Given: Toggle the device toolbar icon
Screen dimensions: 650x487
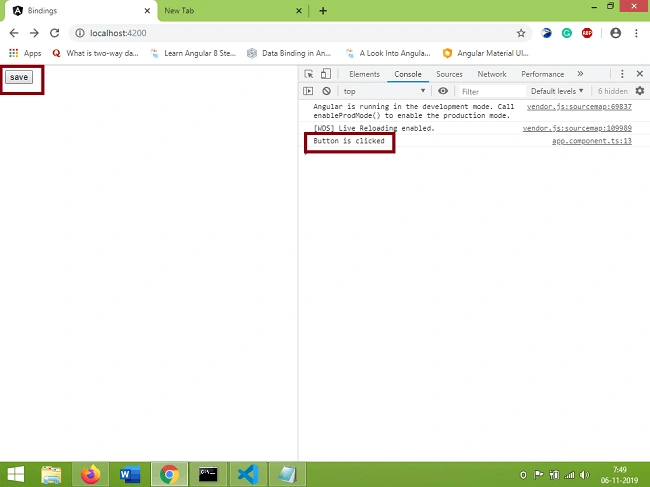Looking at the screenshot, I should [326, 74].
